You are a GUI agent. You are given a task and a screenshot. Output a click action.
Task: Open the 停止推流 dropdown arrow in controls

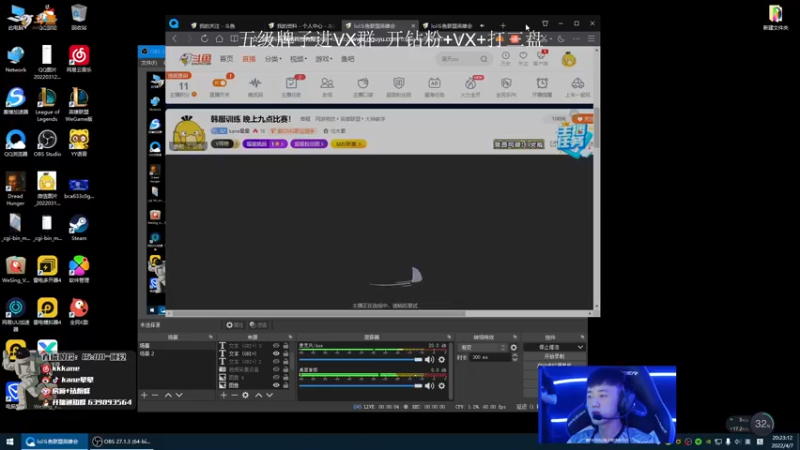580,347
